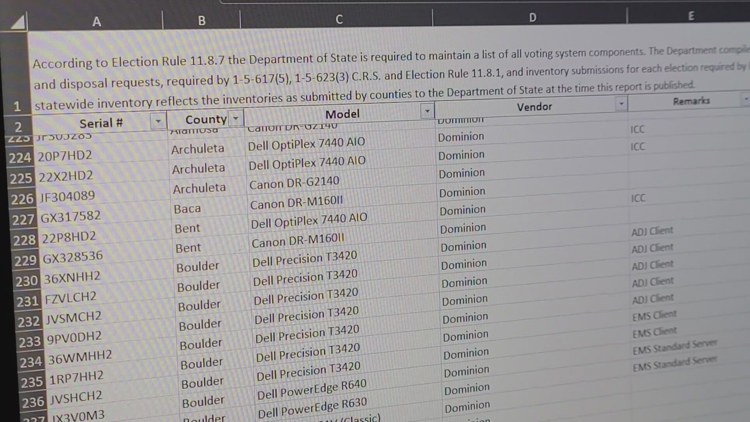Select row 228 header

point(25,240)
